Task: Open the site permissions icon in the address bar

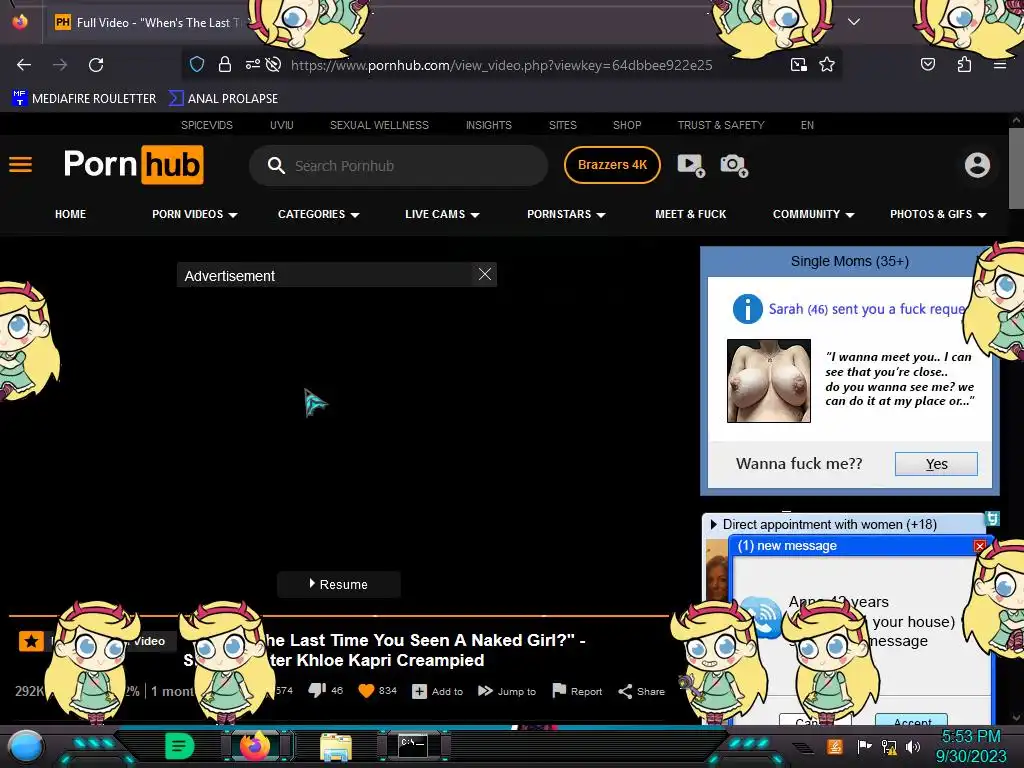Action: [252, 64]
